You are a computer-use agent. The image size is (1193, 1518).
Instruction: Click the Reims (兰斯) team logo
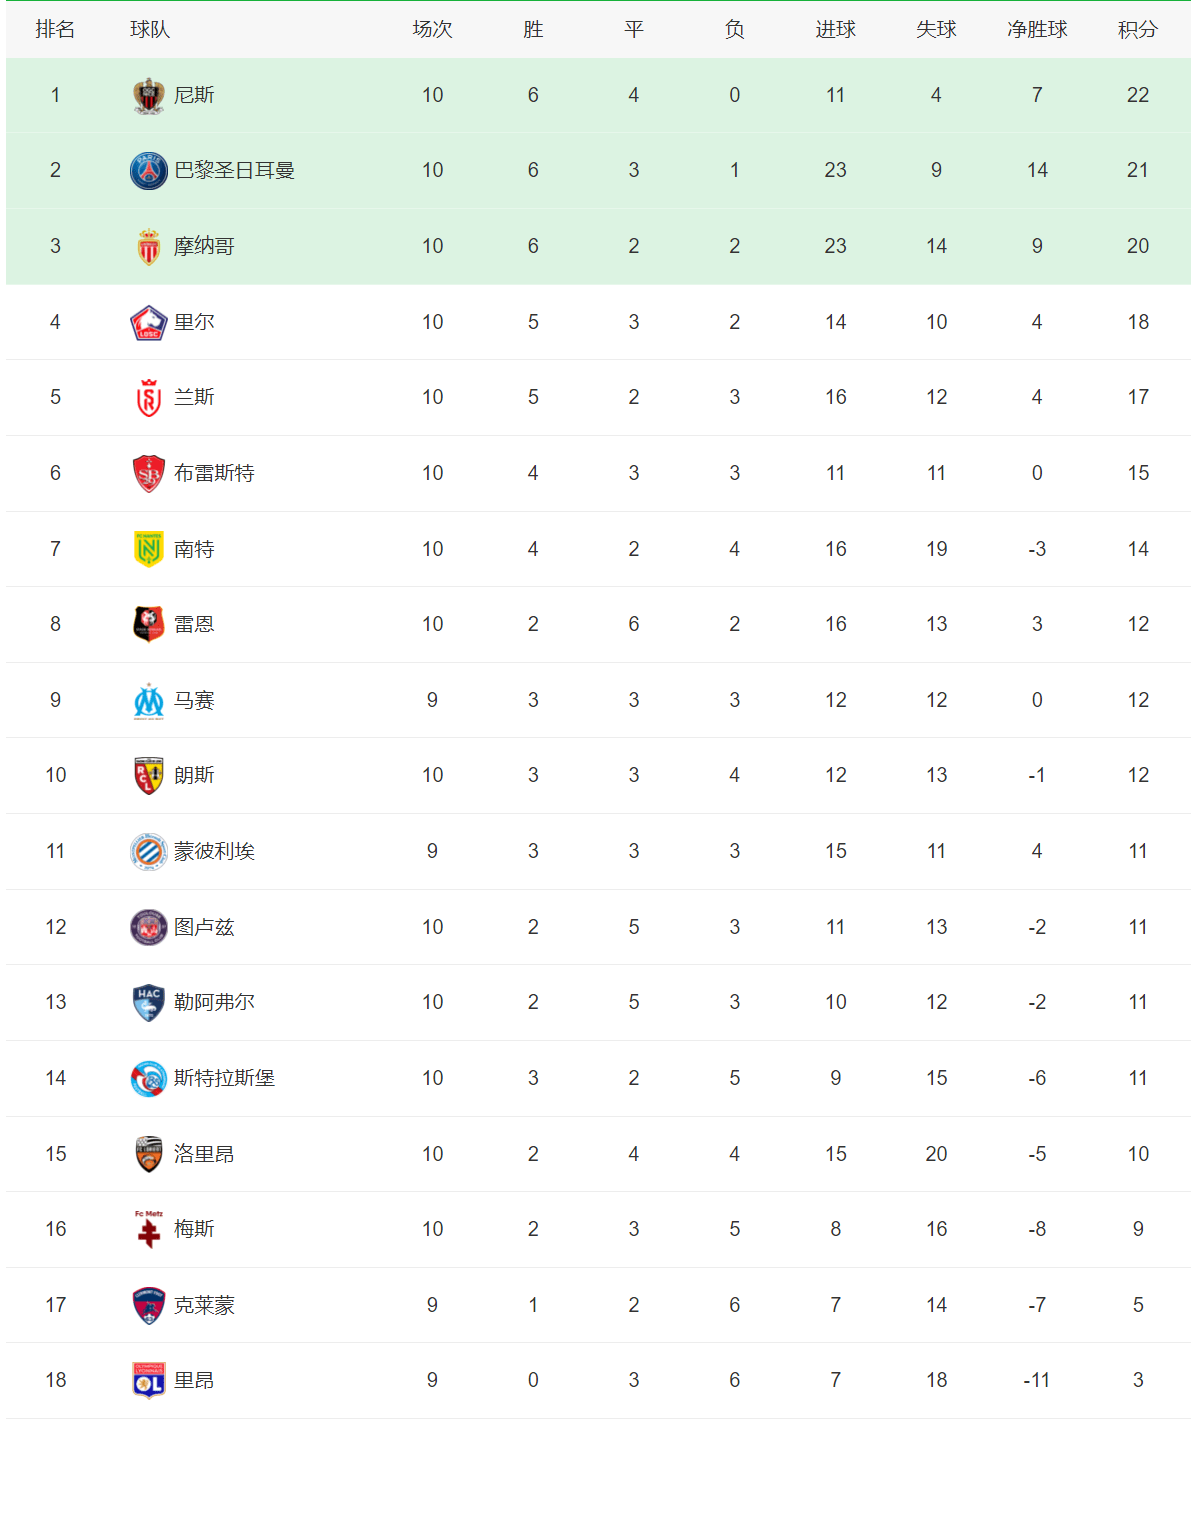click(x=149, y=398)
